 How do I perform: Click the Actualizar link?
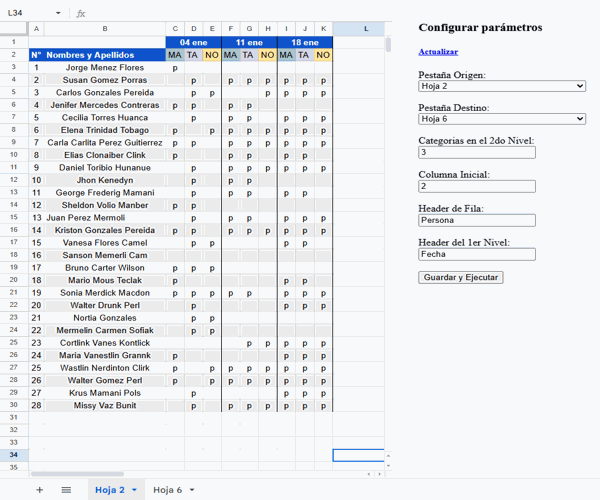point(438,51)
